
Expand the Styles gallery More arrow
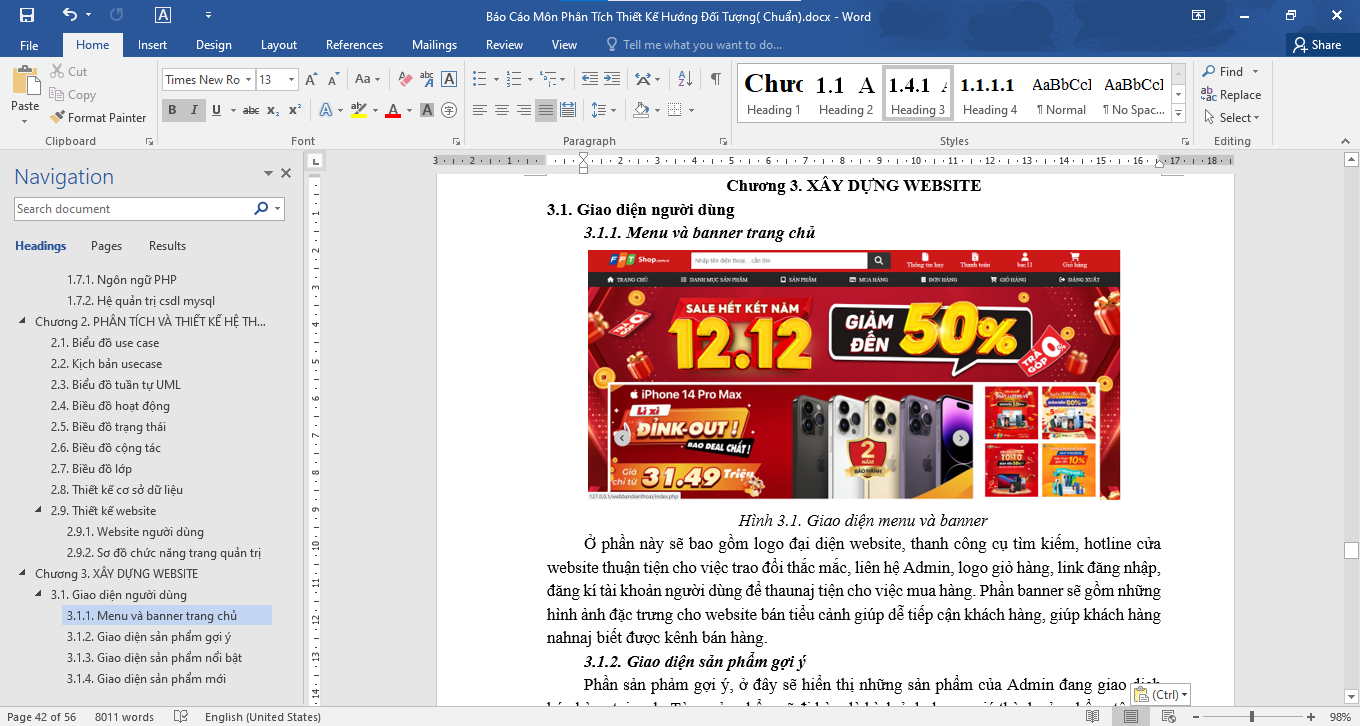(x=1178, y=113)
